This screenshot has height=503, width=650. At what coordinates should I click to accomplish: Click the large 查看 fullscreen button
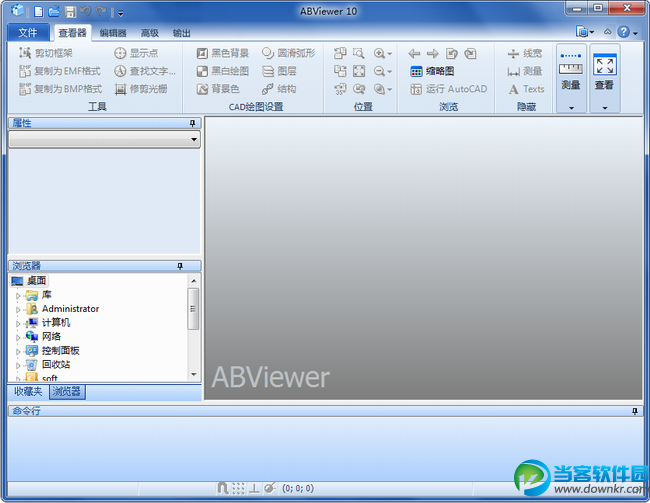tap(604, 72)
